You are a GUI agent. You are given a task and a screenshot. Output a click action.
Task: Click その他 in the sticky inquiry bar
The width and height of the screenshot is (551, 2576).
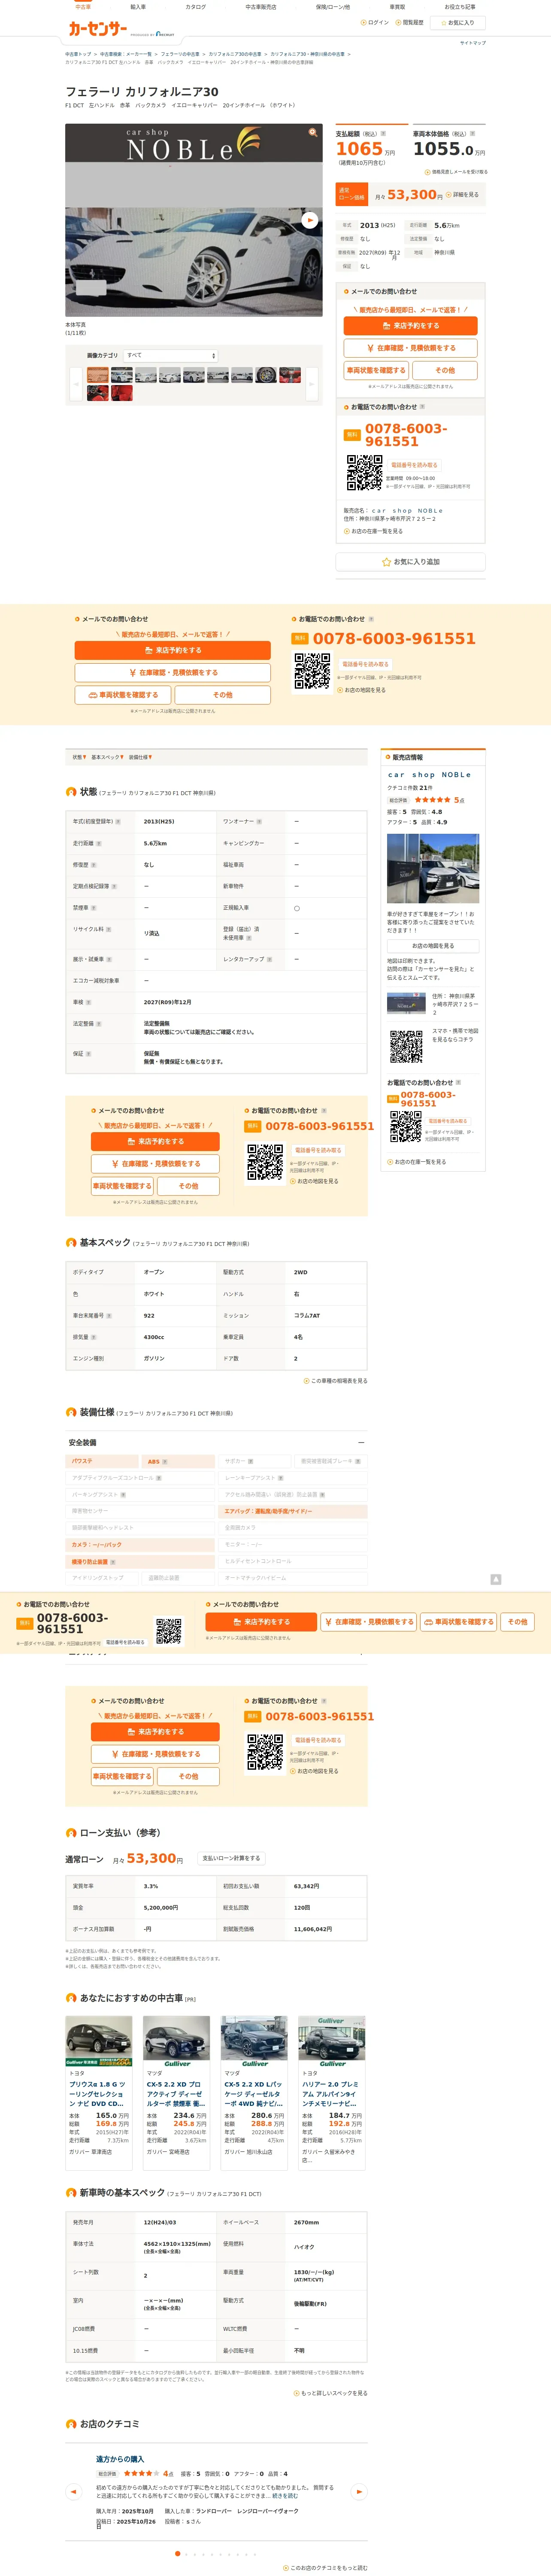coord(517,1622)
